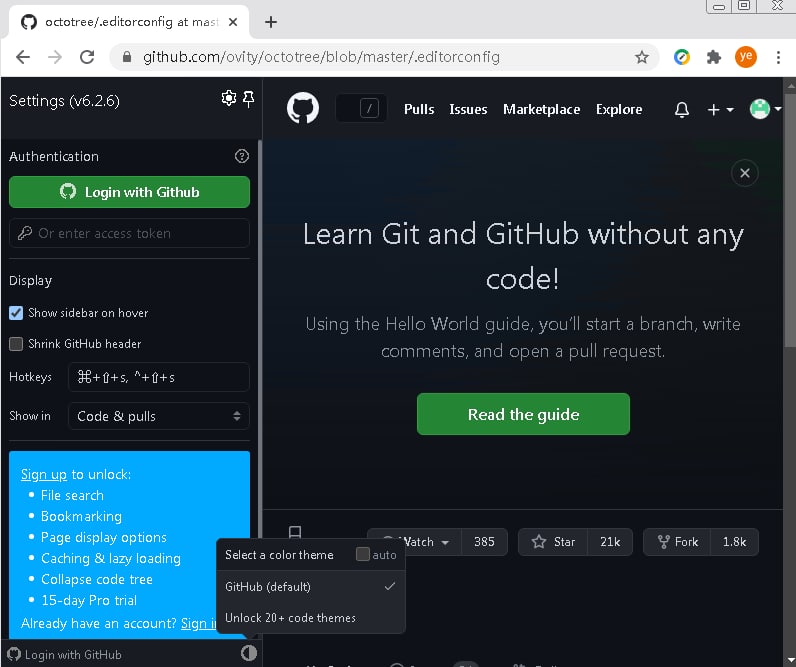View 385 watchers count
The height and width of the screenshot is (667, 796).
pyautogui.click(x=484, y=542)
